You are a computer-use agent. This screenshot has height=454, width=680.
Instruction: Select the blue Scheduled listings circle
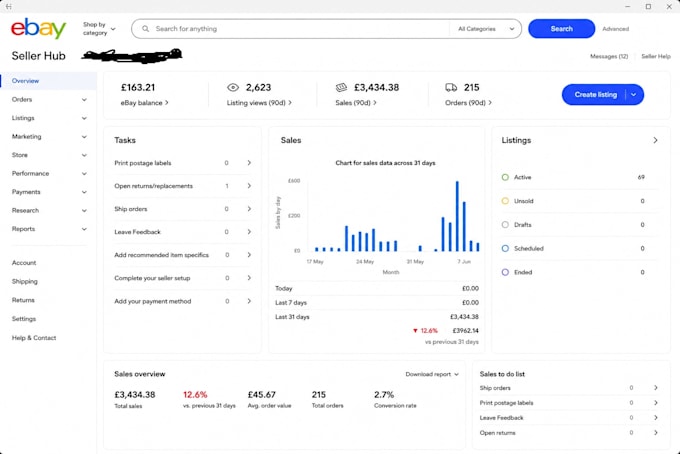(x=505, y=248)
